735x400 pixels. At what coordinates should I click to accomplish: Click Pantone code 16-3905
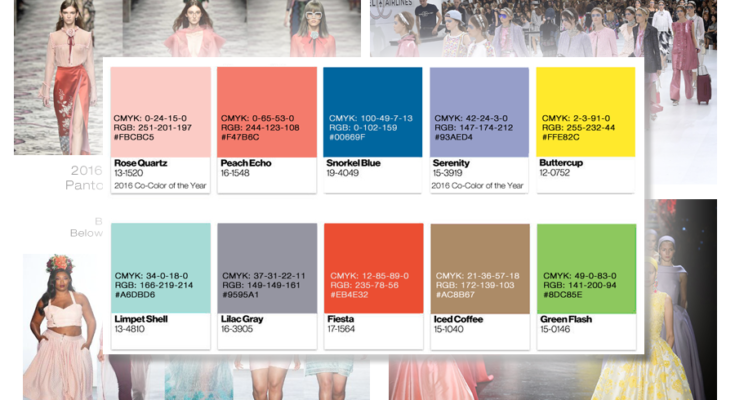click(x=237, y=329)
